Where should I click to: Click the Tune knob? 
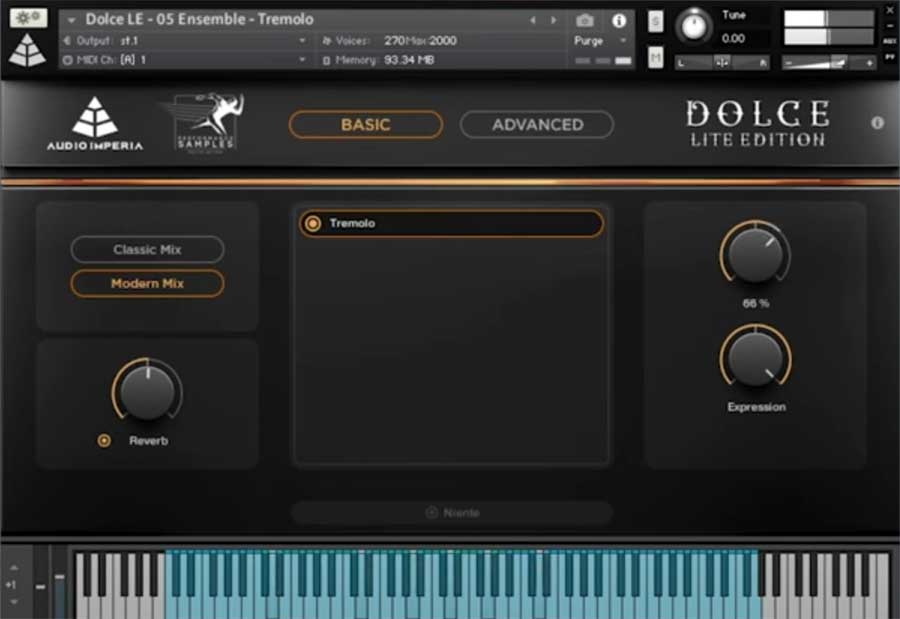(693, 26)
